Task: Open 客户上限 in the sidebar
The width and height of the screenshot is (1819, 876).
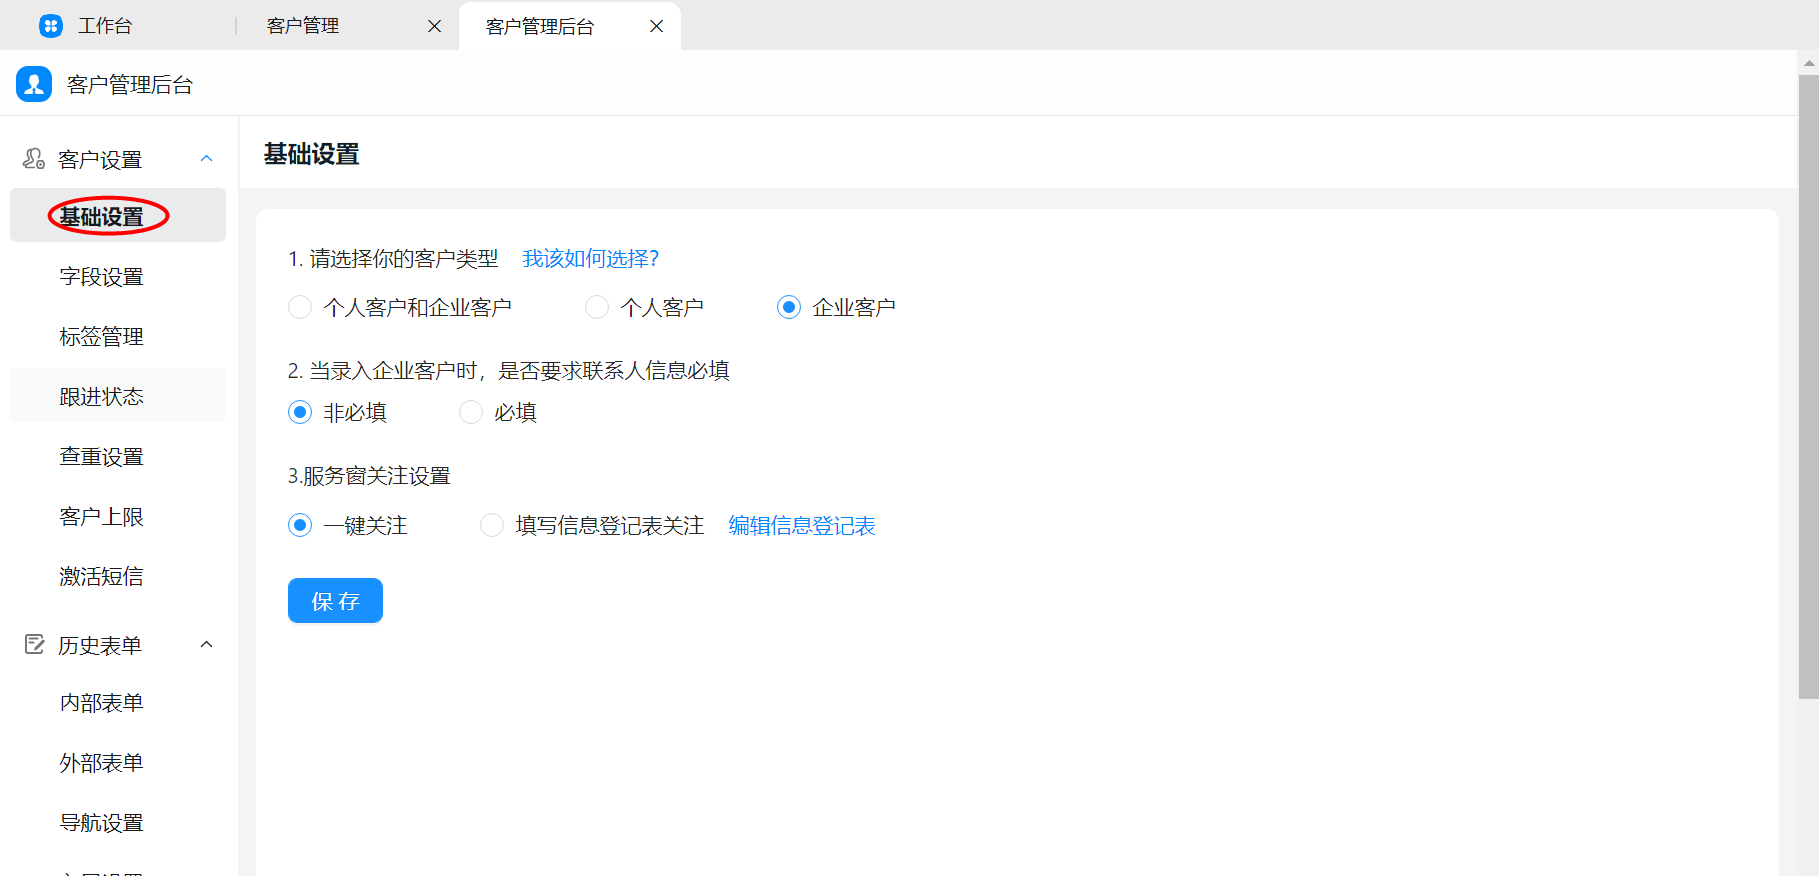Action: click(x=118, y=516)
